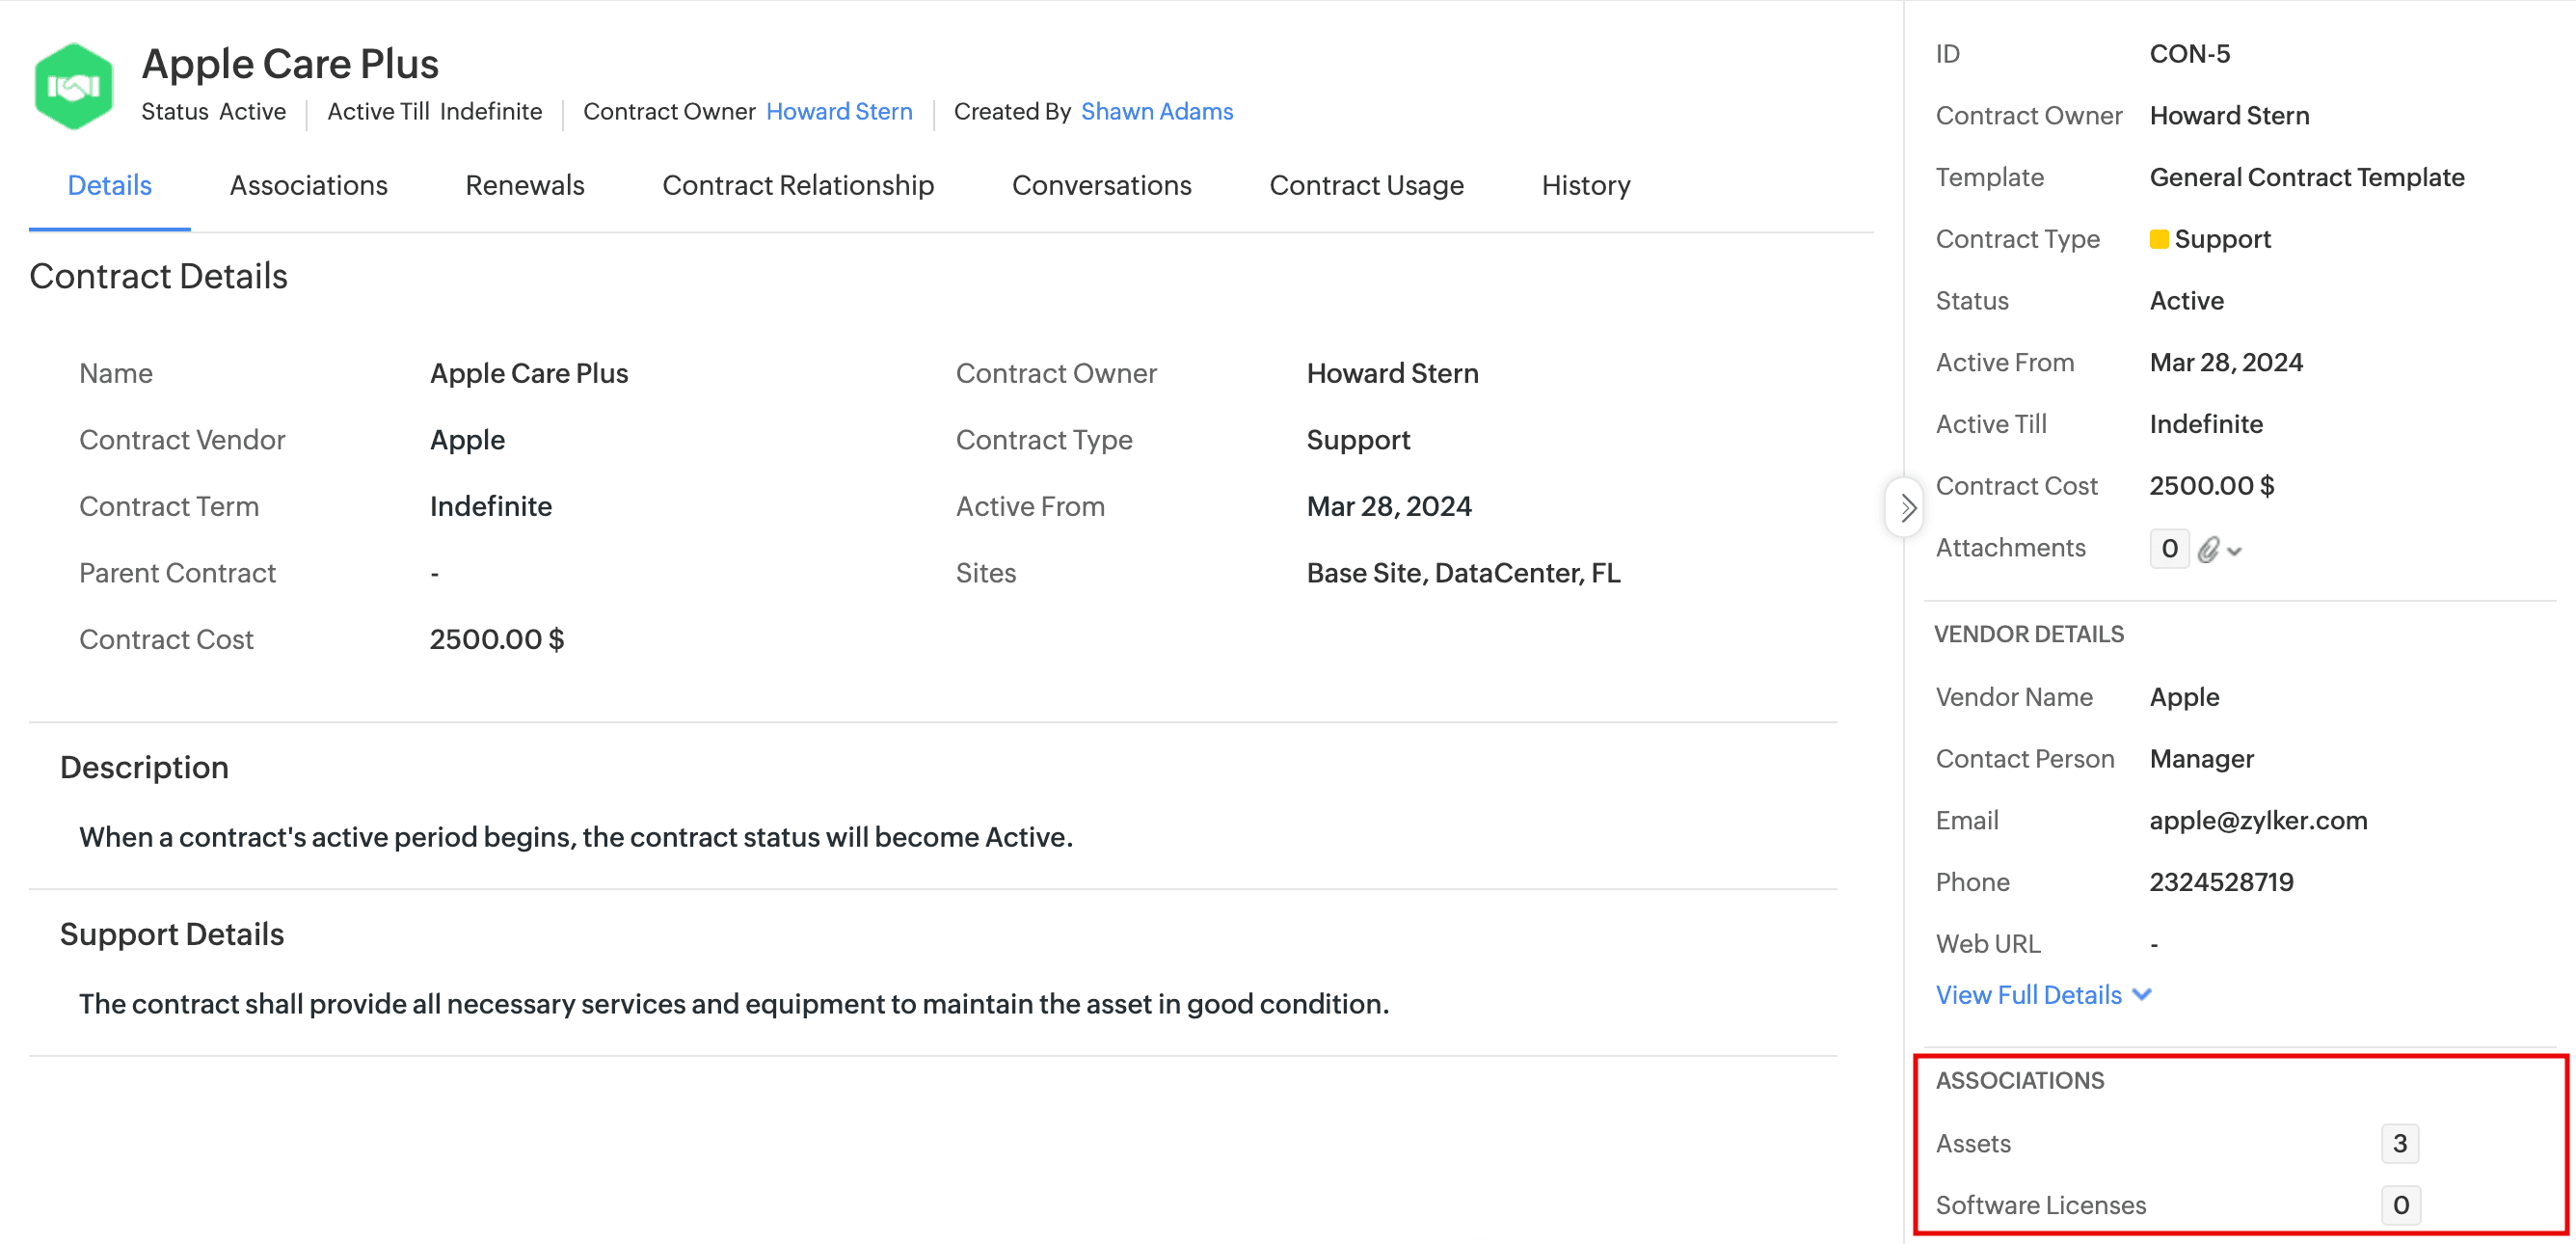The width and height of the screenshot is (2576, 1244).
Task: Click the header Status Active text
Action: [214, 111]
